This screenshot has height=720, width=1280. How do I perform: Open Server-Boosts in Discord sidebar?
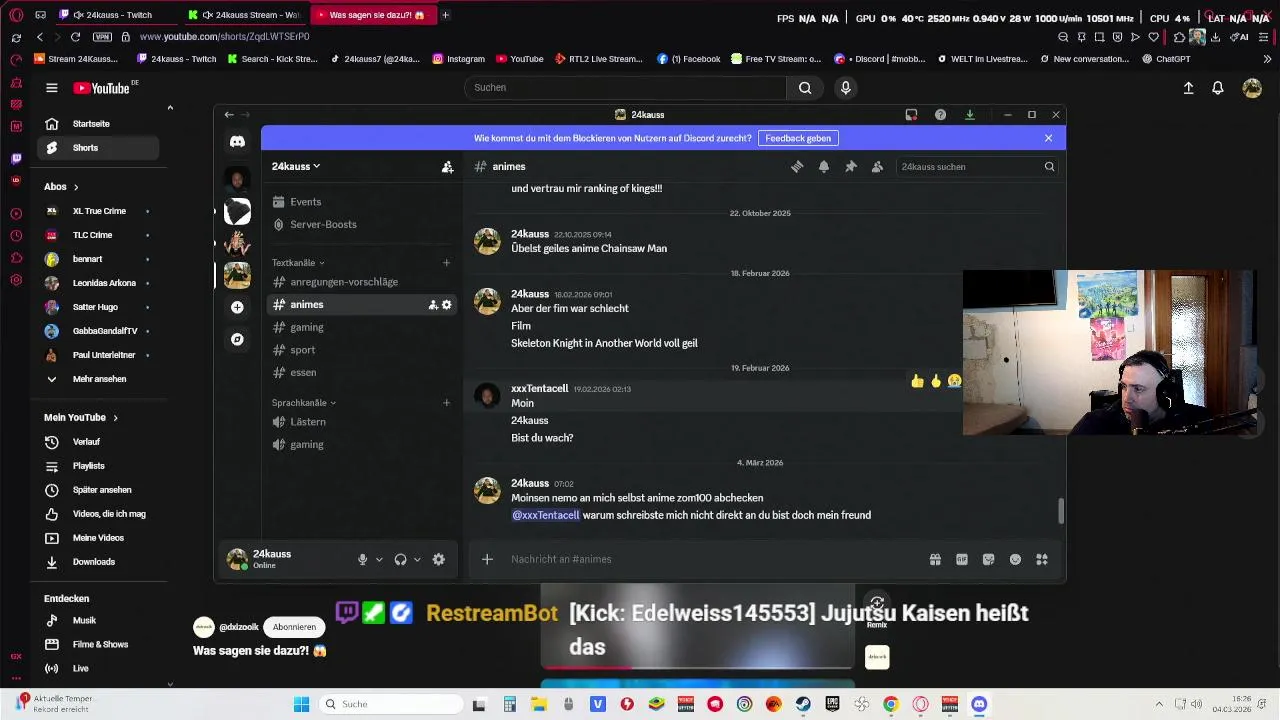click(360, 224)
